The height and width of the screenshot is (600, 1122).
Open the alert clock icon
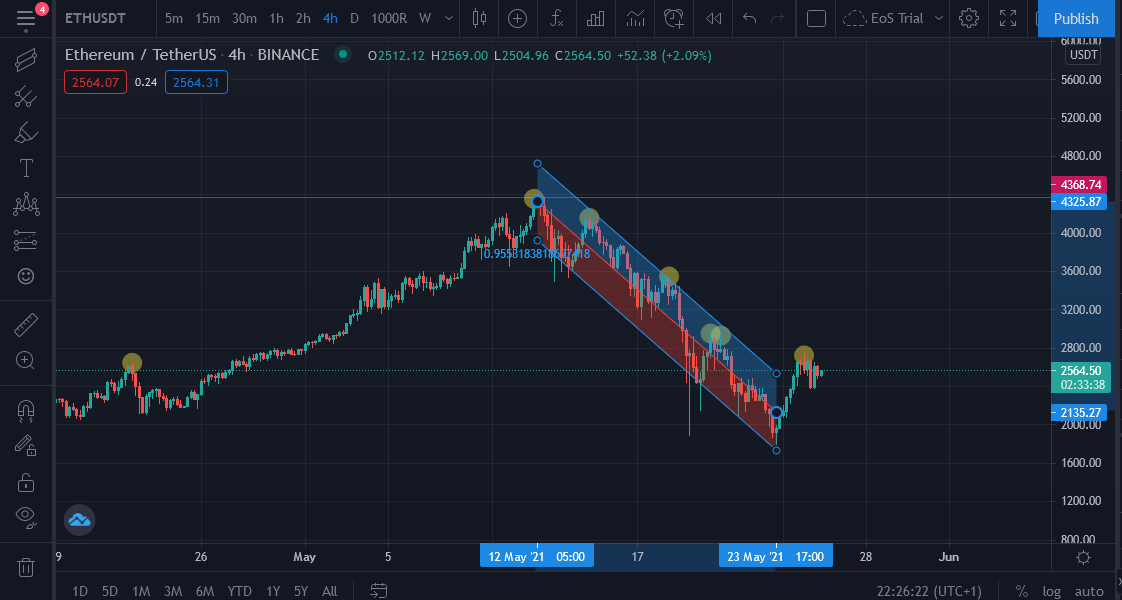click(674, 19)
